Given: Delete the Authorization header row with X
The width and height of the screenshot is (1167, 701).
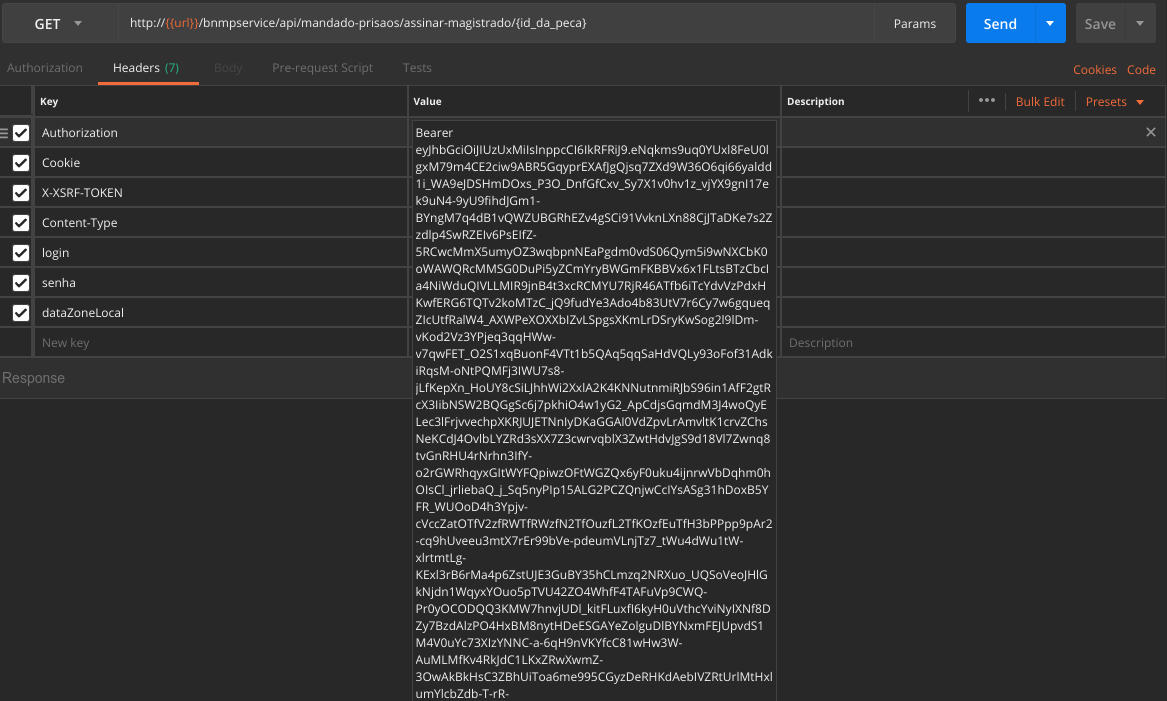Looking at the screenshot, I should coord(1151,132).
